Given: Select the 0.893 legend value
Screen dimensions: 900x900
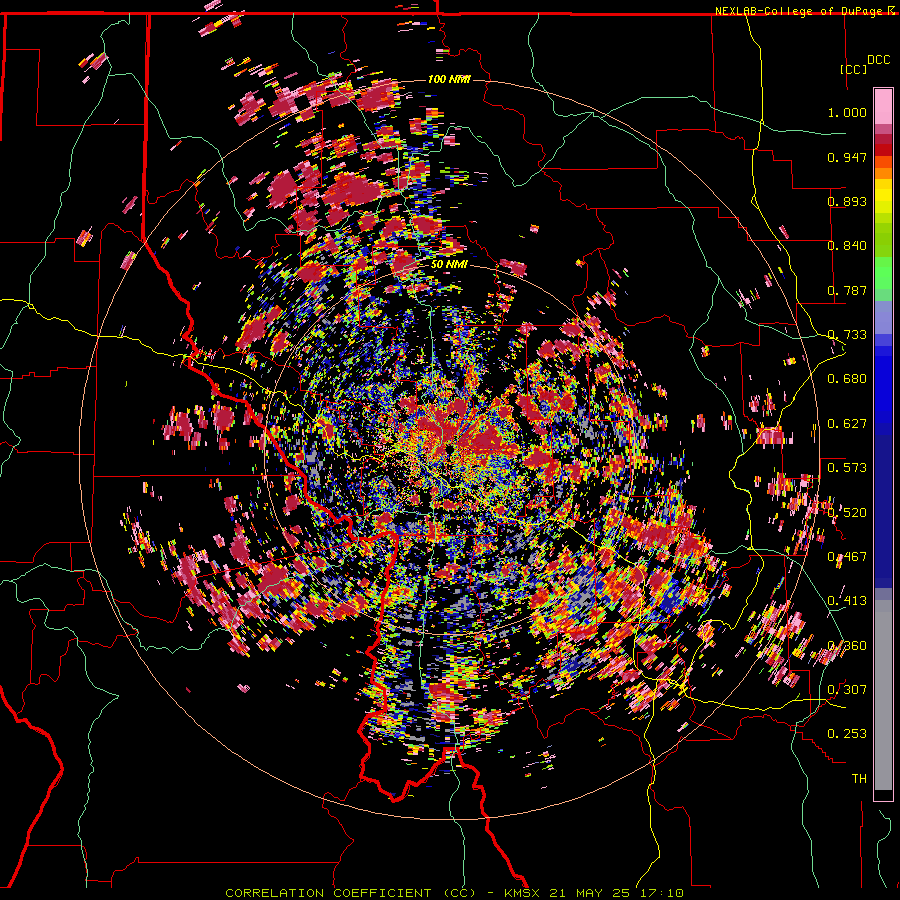Looking at the screenshot, I should [847, 201].
